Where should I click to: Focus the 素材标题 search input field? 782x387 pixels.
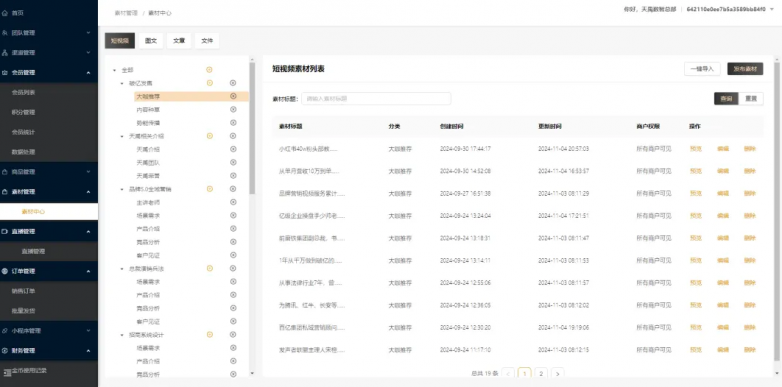coord(376,99)
